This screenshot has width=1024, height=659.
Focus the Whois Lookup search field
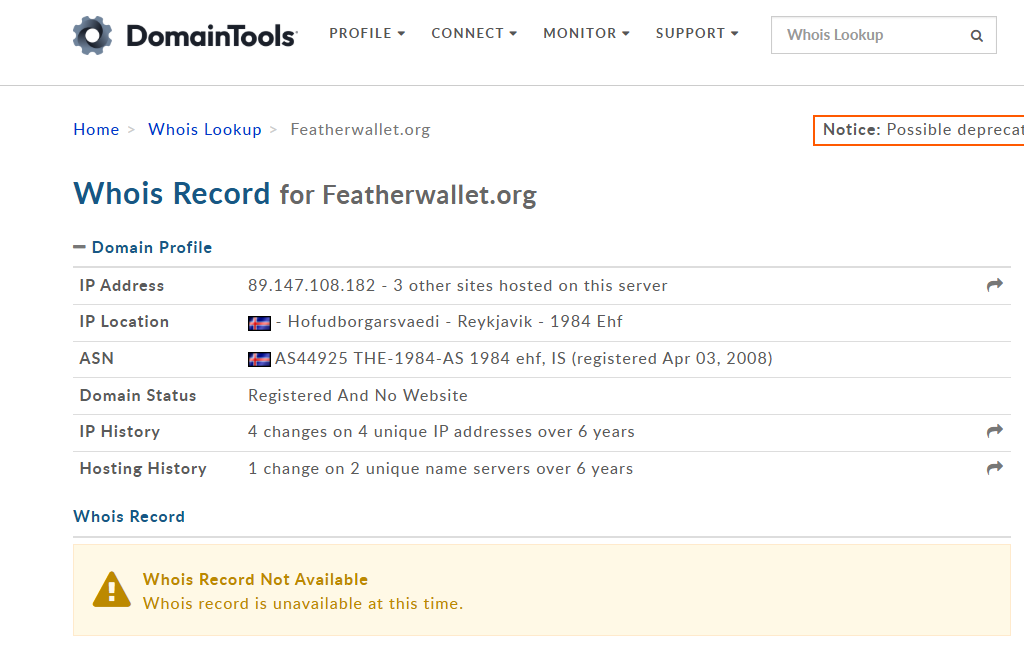point(870,35)
